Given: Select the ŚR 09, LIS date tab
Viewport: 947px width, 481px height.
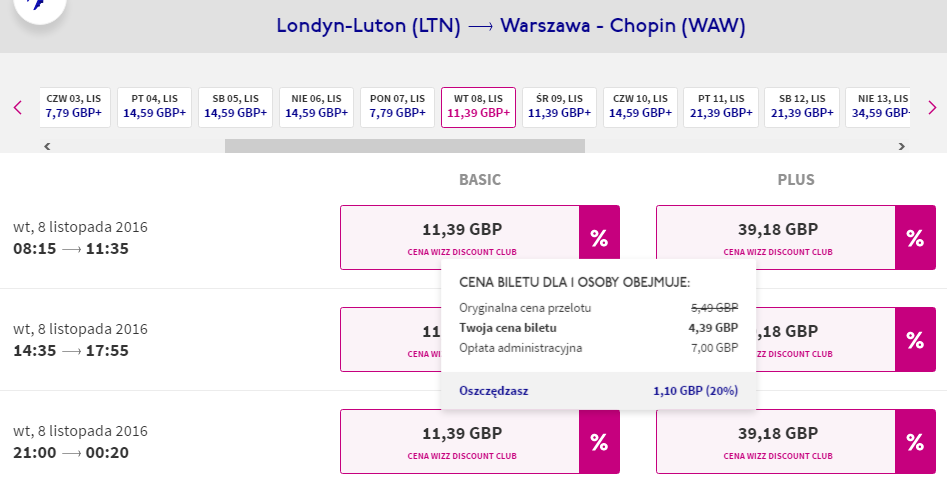Looking at the screenshot, I should [559, 108].
